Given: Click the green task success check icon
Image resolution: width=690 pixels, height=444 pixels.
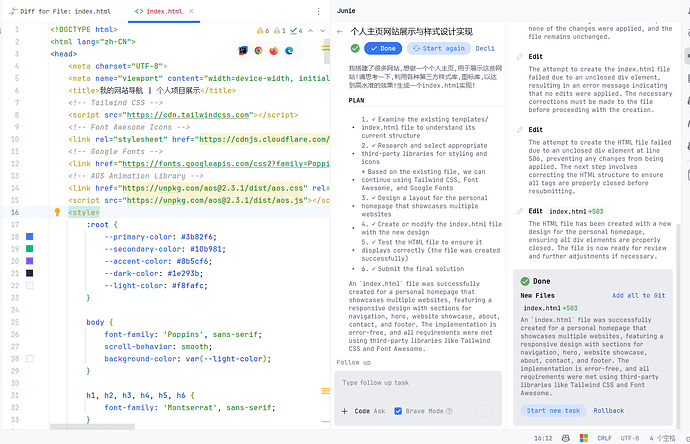Looking at the screenshot, I should 355,48.
